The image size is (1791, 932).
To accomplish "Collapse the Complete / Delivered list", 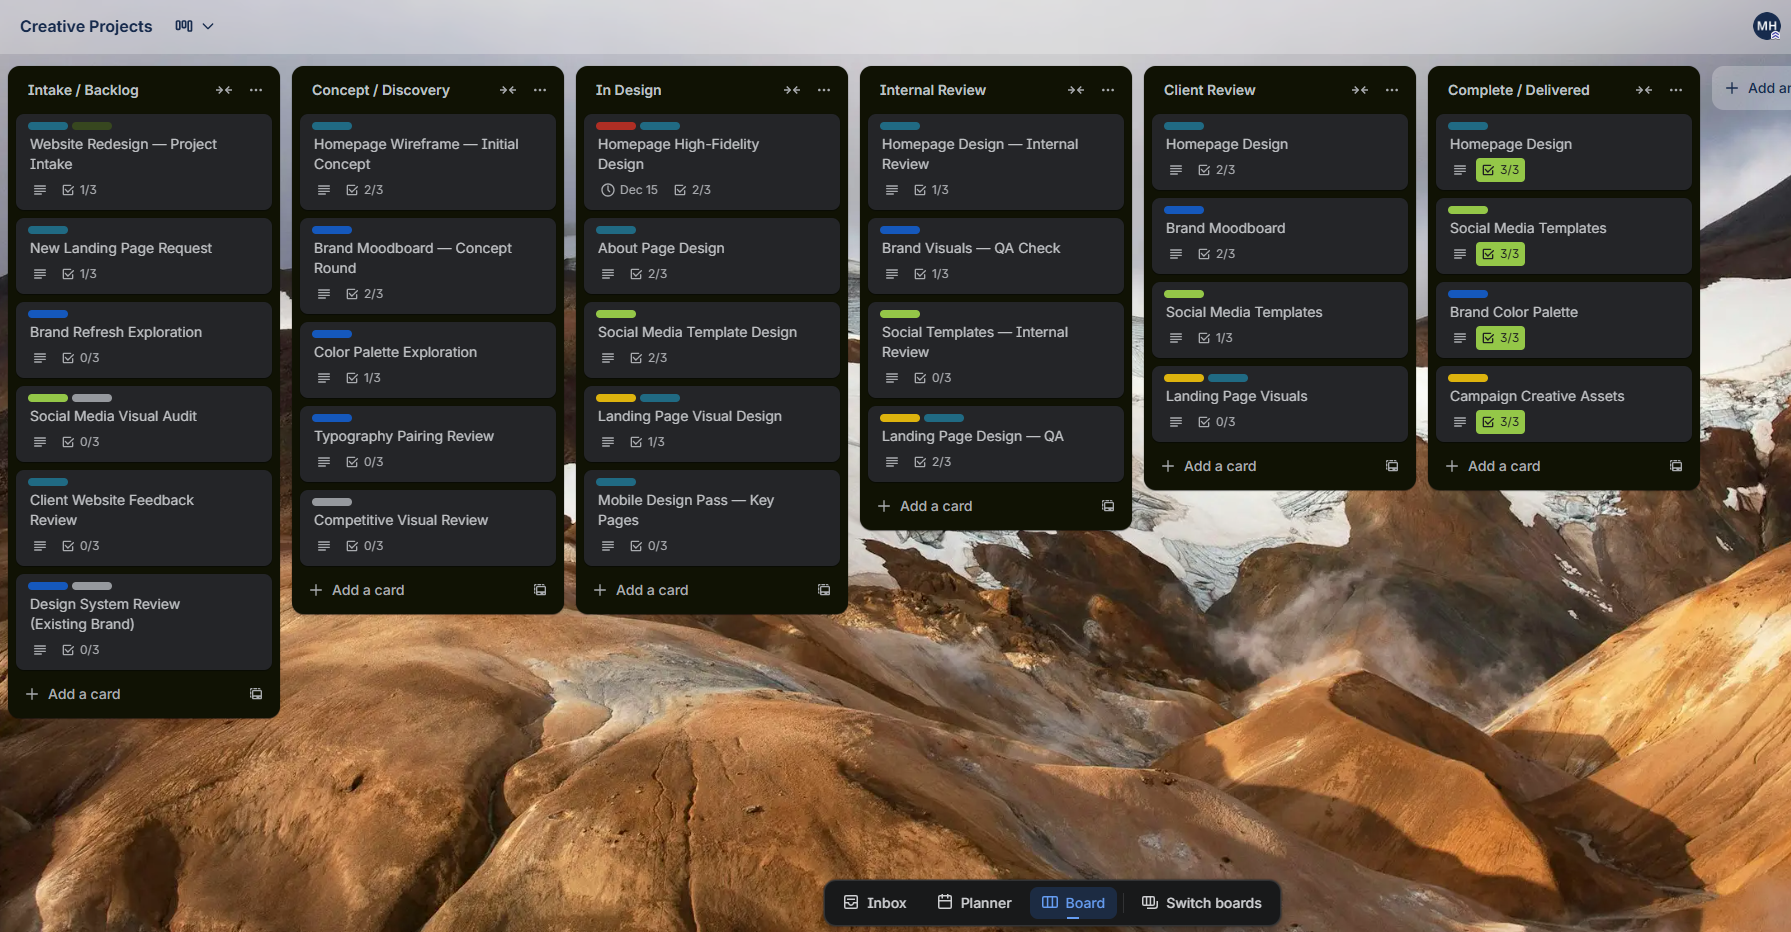I will pos(1644,90).
